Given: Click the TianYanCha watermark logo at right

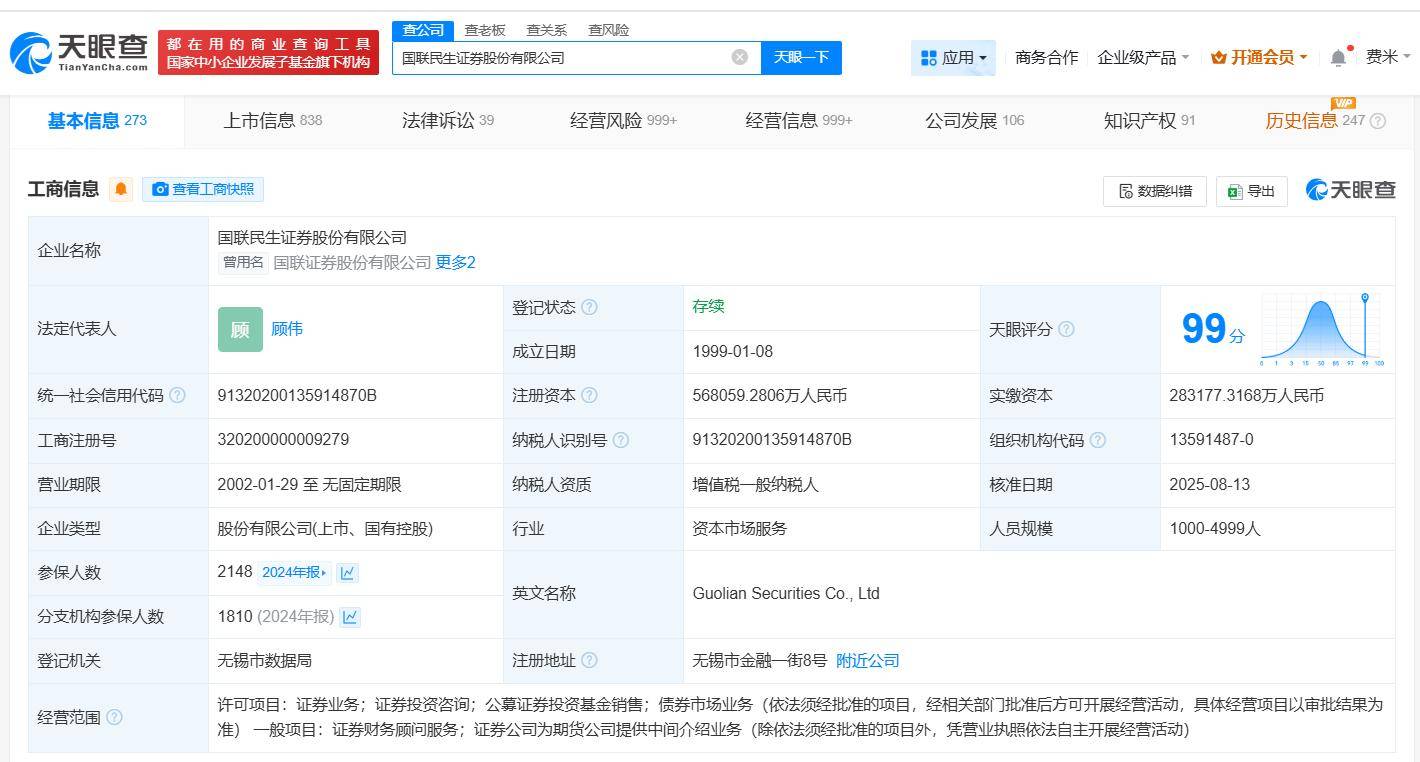Looking at the screenshot, I should (x=1350, y=189).
